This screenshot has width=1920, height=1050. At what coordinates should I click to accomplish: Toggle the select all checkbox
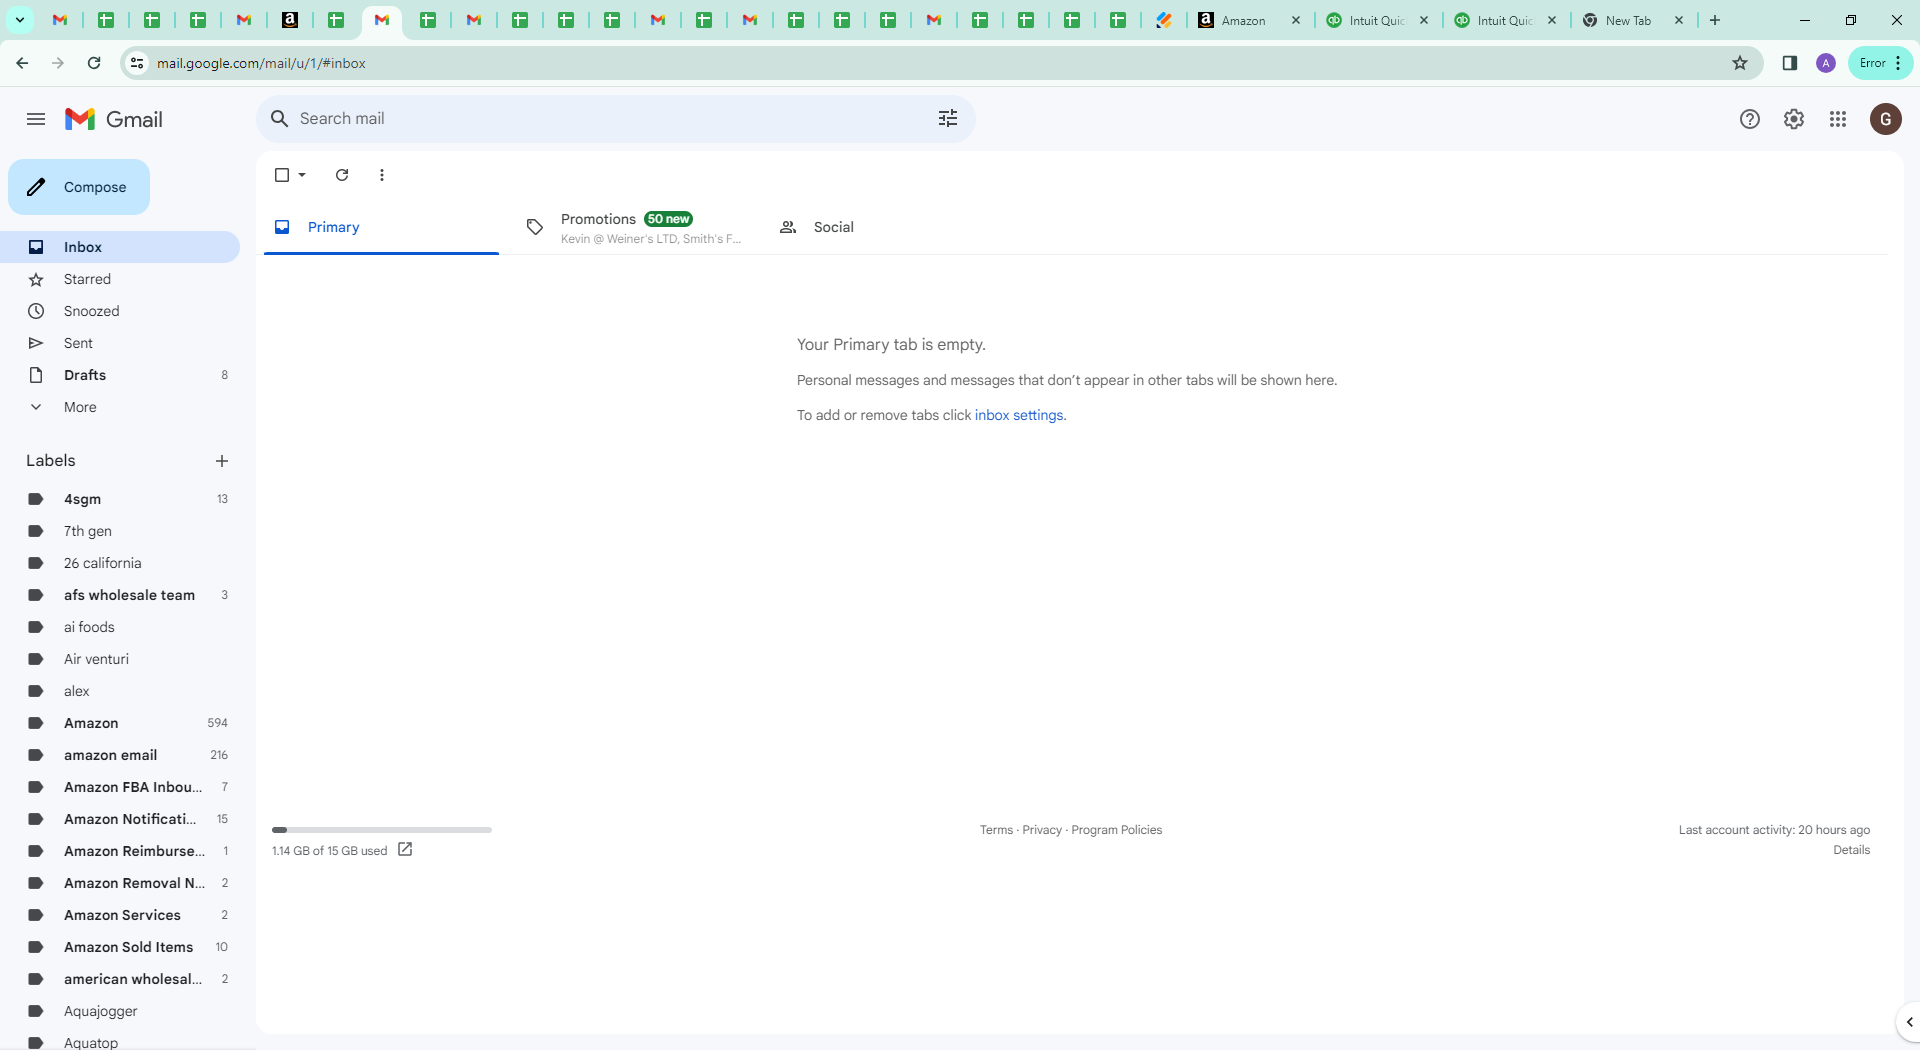(282, 175)
